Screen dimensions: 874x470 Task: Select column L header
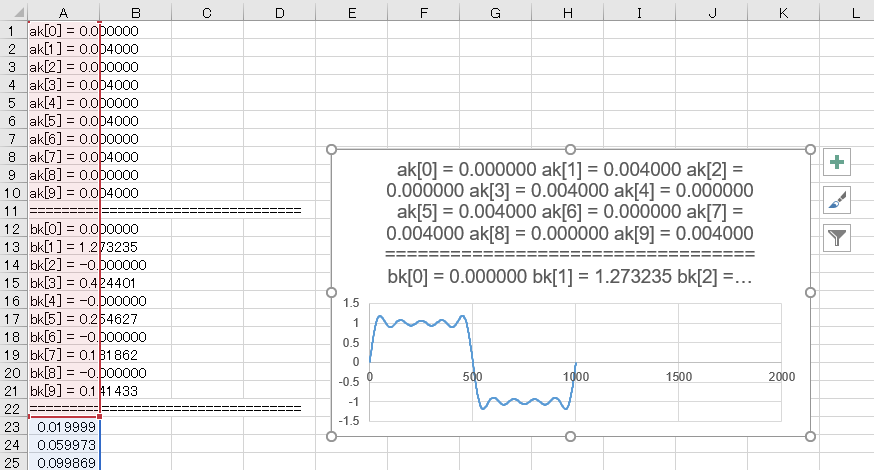pos(855,11)
